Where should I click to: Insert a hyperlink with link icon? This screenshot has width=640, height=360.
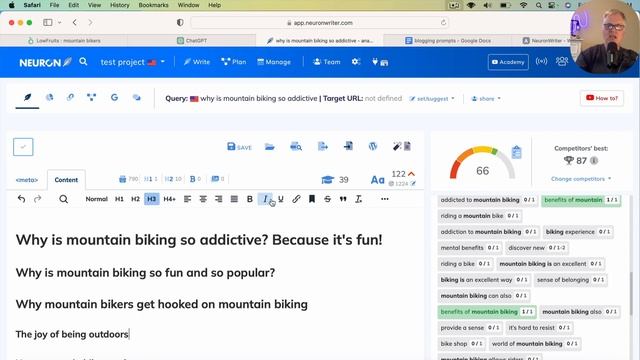point(296,199)
